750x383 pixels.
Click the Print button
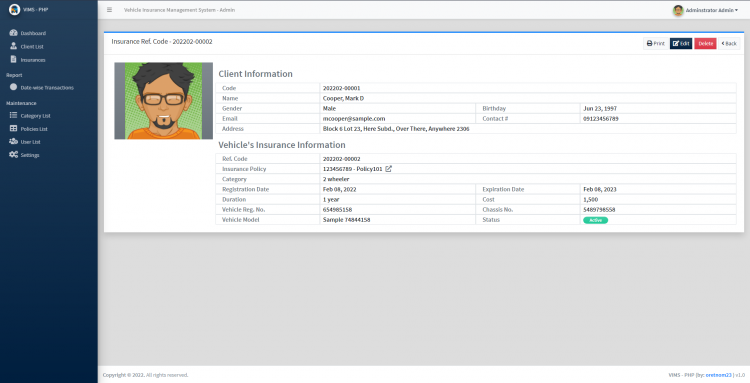(x=656, y=44)
